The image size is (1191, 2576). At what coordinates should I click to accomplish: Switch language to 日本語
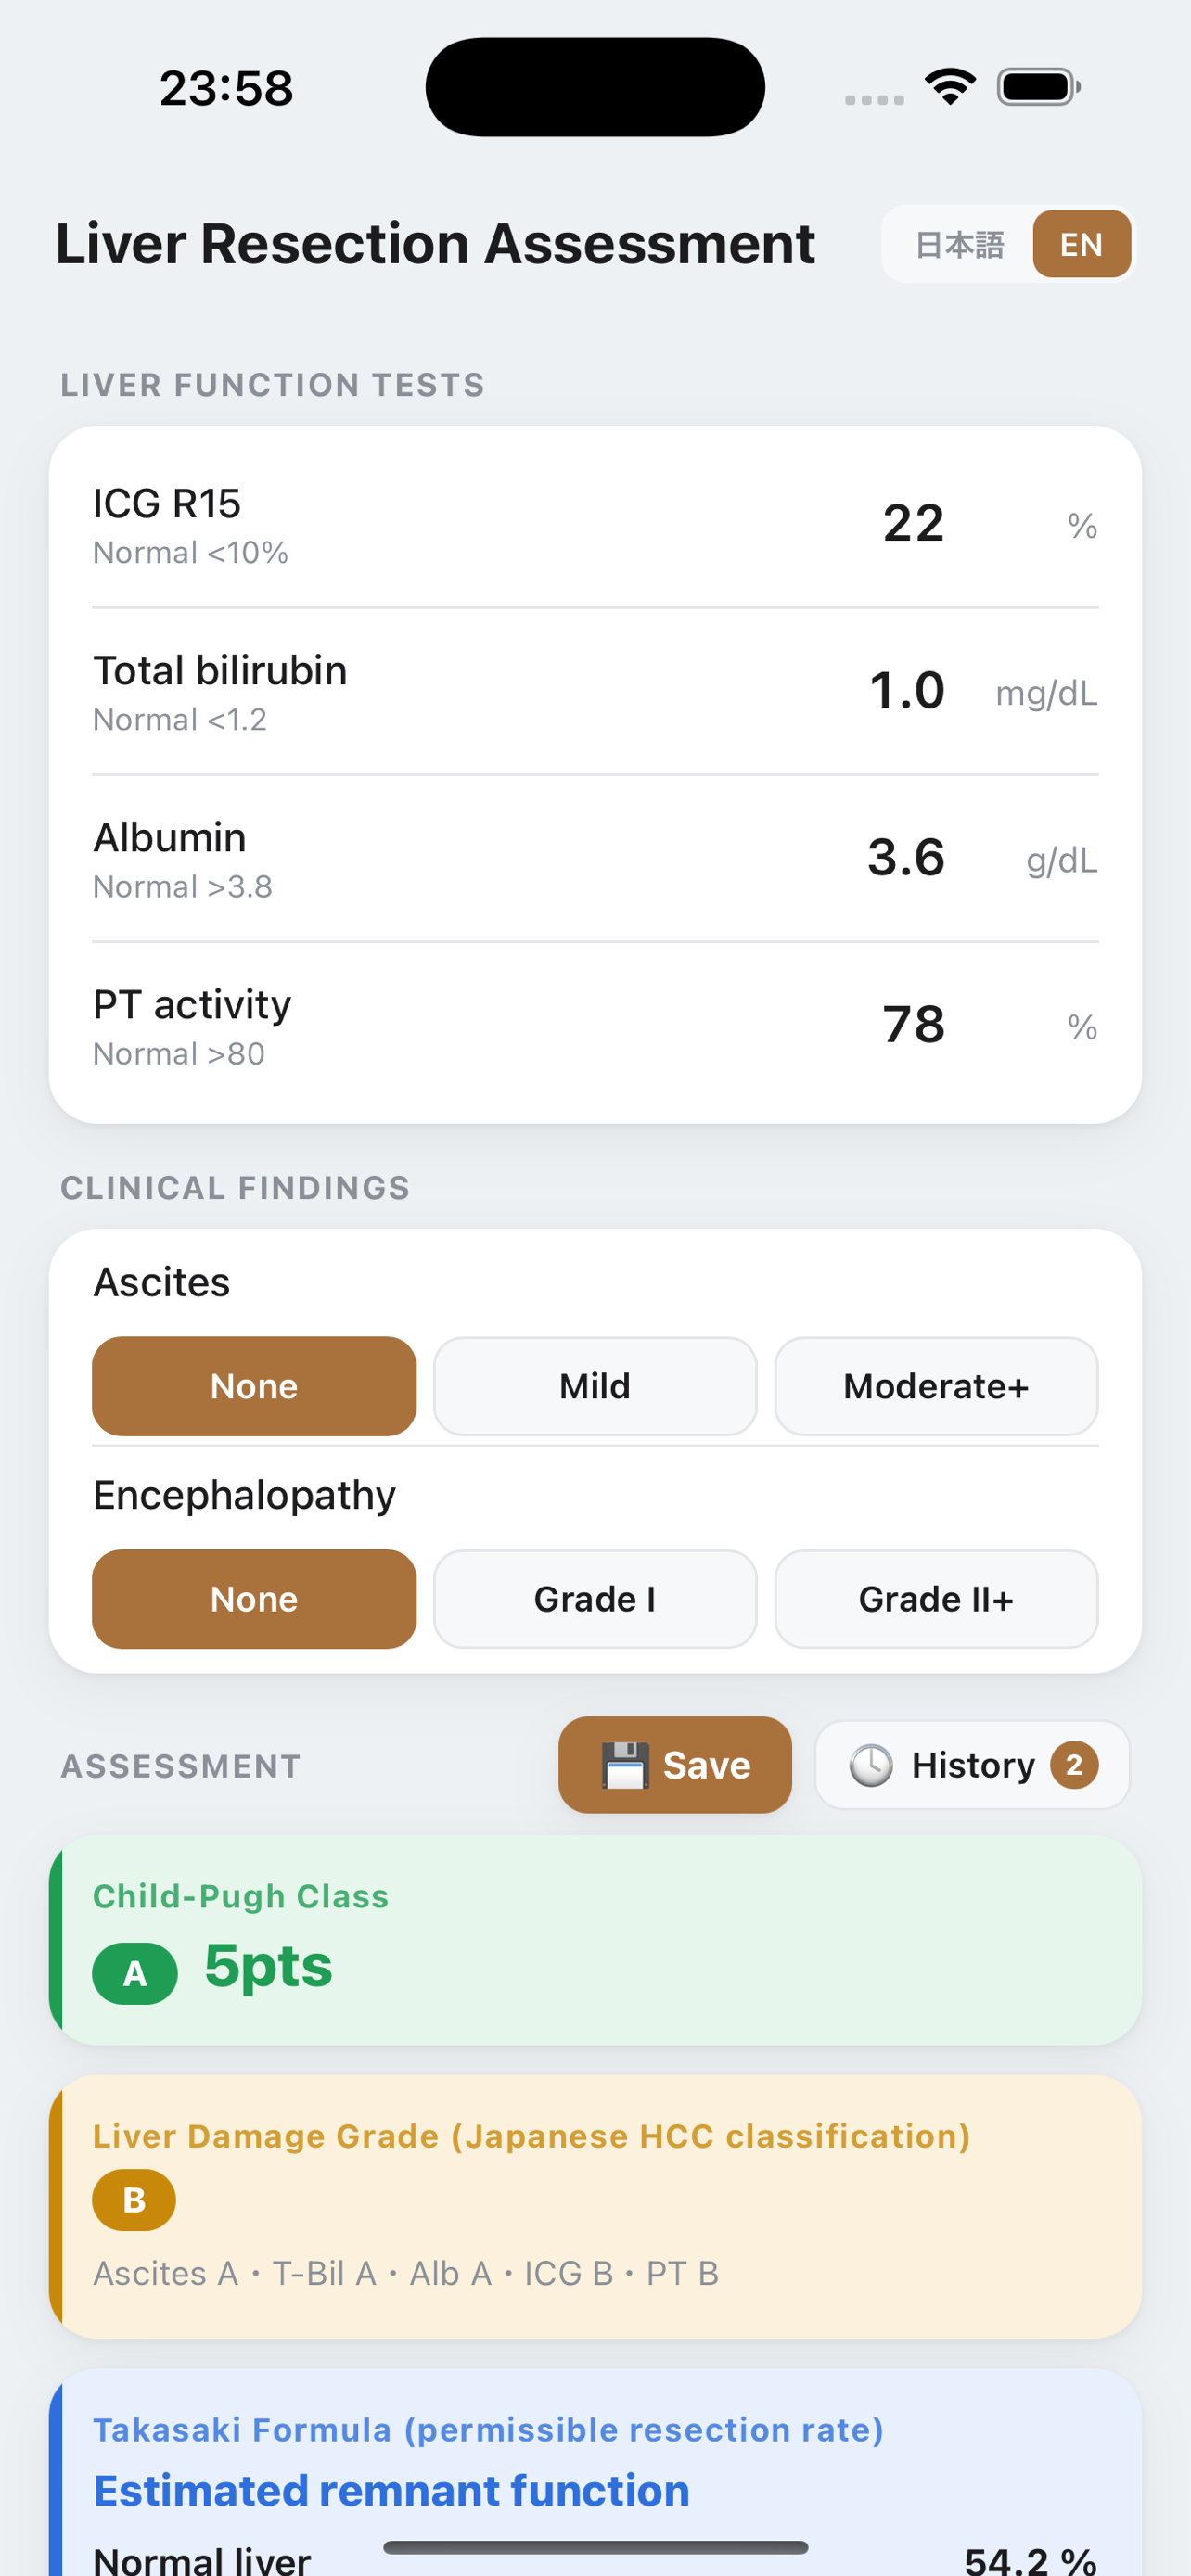(960, 245)
